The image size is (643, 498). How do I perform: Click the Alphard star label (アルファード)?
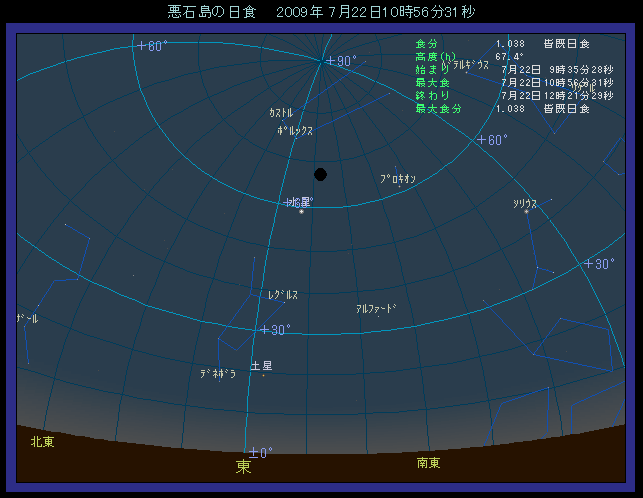click(376, 309)
